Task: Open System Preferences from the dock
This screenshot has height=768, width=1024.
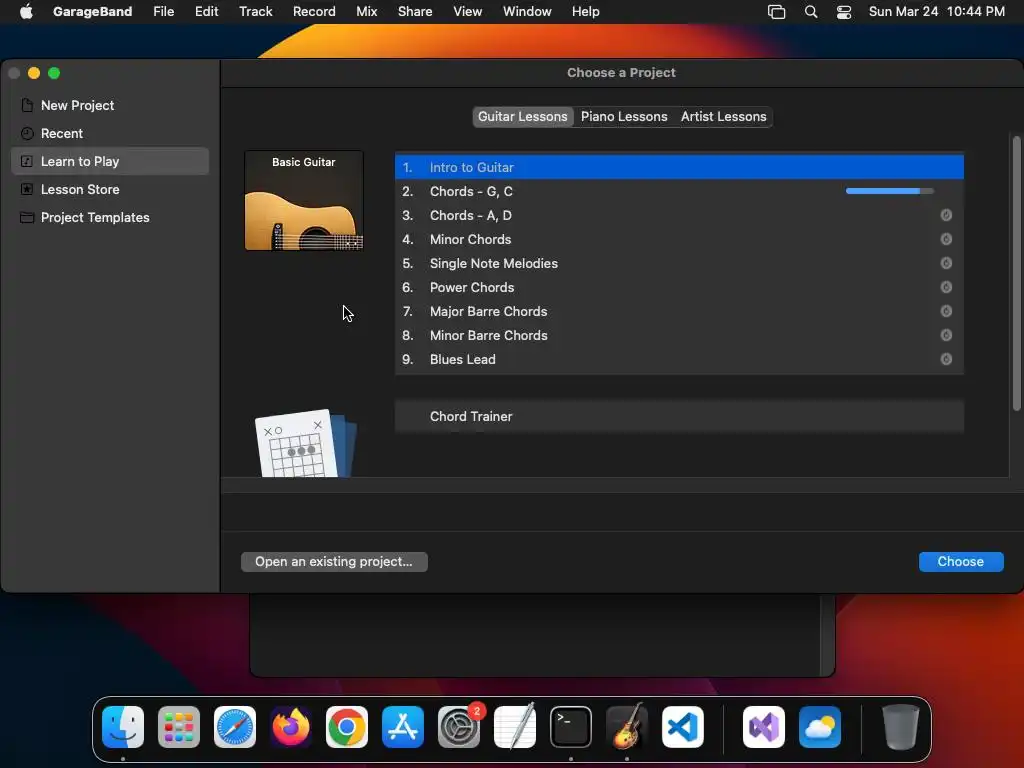Action: coord(459,727)
